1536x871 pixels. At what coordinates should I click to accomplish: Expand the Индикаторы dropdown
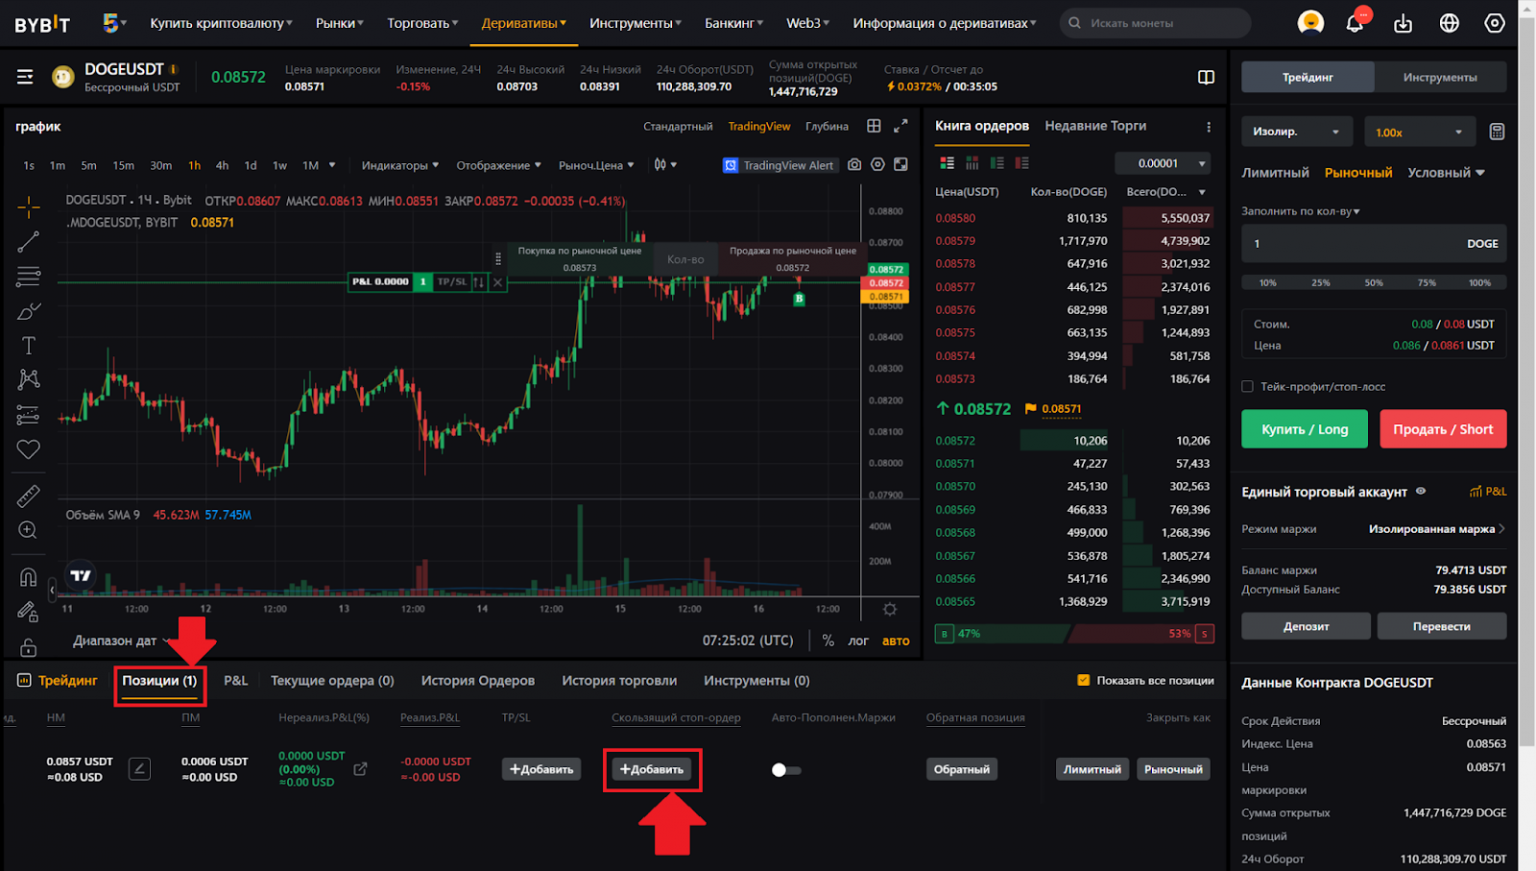400,165
